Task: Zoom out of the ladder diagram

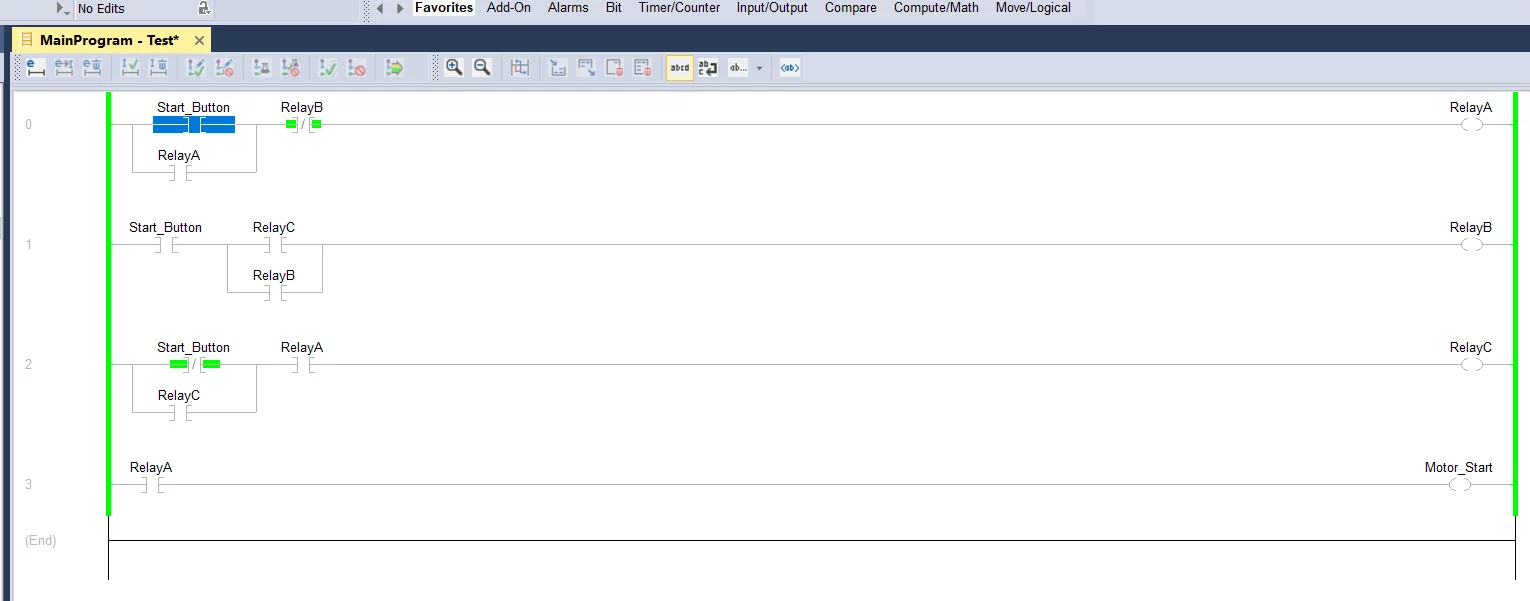Action: coord(482,68)
